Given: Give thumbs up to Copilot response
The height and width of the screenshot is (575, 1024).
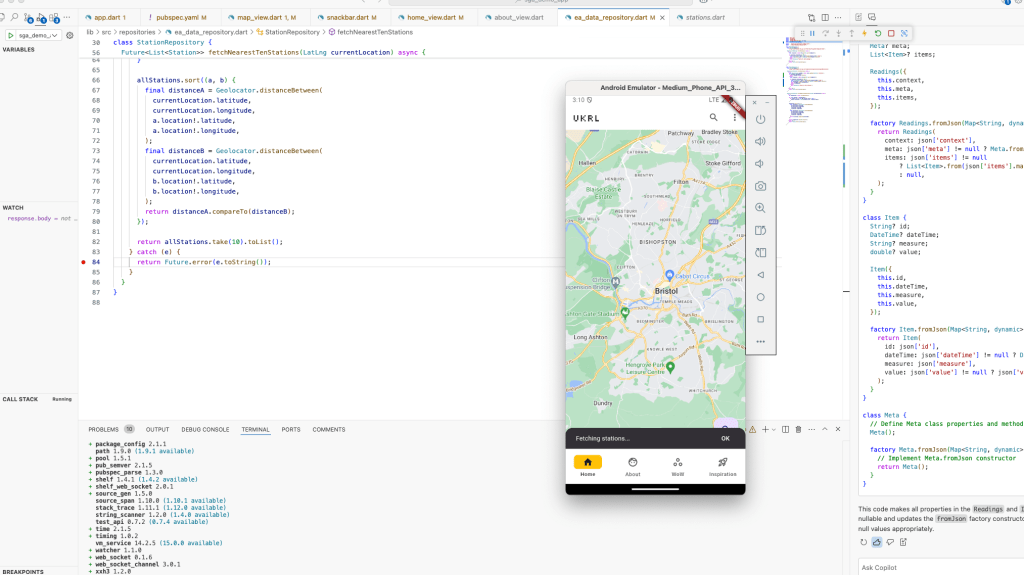Looking at the screenshot, I should tap(876, 542).
